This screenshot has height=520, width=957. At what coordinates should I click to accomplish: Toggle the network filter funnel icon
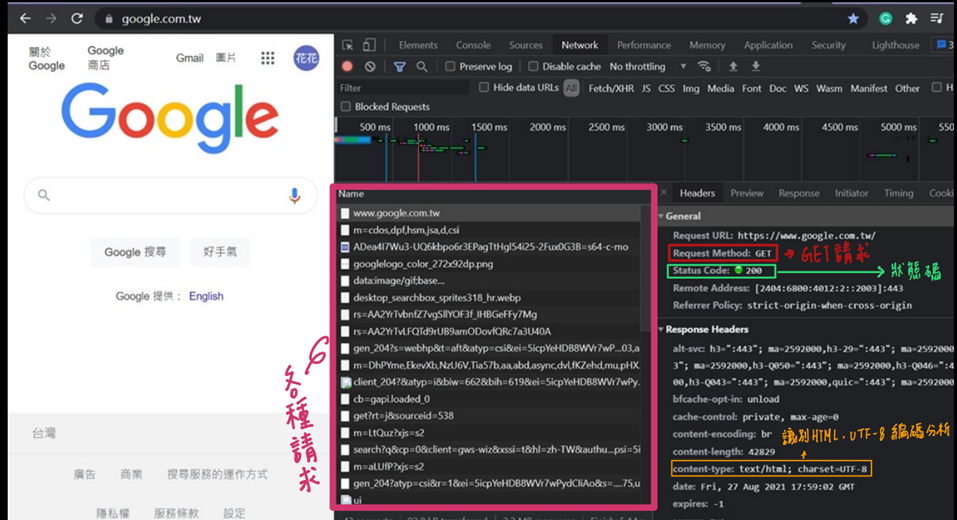coord(400,67)
